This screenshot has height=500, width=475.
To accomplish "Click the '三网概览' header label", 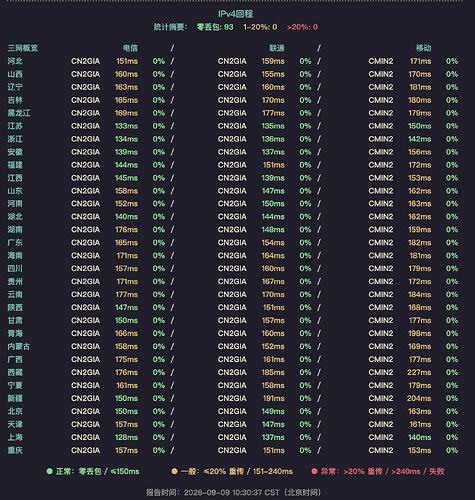I will click(23, 48).
